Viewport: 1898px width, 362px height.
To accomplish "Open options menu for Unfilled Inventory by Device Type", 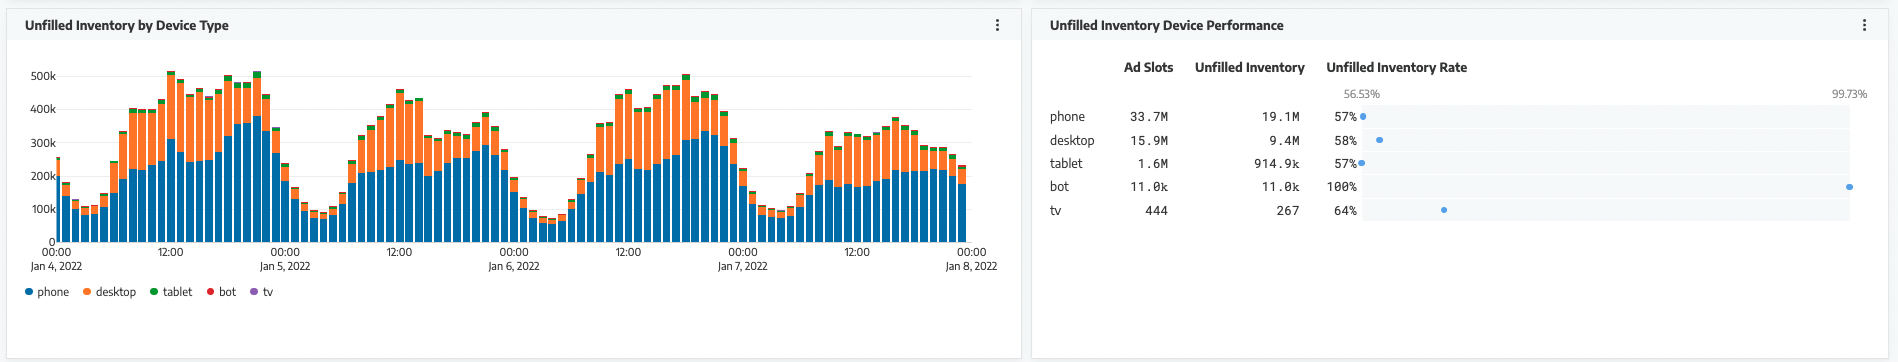I will [997, 25].
